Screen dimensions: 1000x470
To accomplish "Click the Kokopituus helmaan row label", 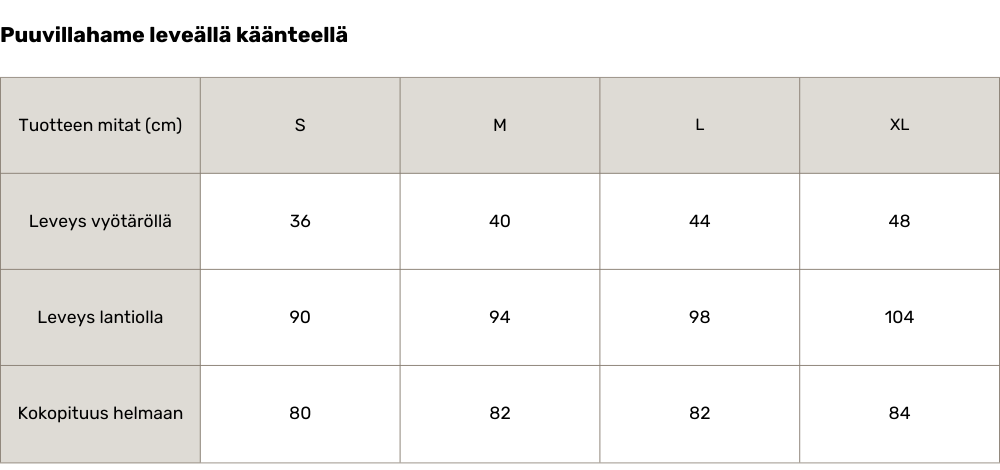I will click(100, 413).
